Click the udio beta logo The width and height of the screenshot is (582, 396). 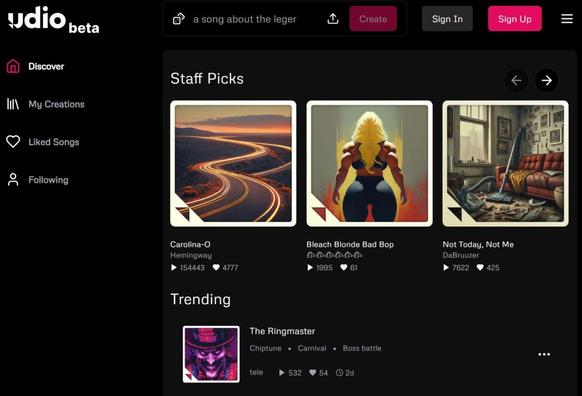(x=54, y=20)
